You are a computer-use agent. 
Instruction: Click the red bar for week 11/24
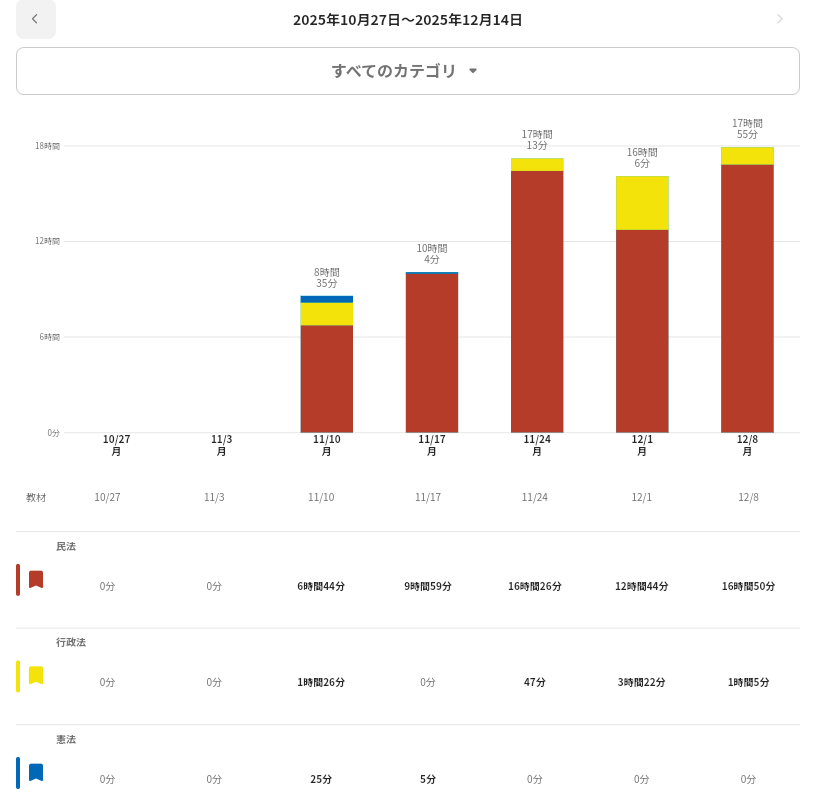pos(537,300)
